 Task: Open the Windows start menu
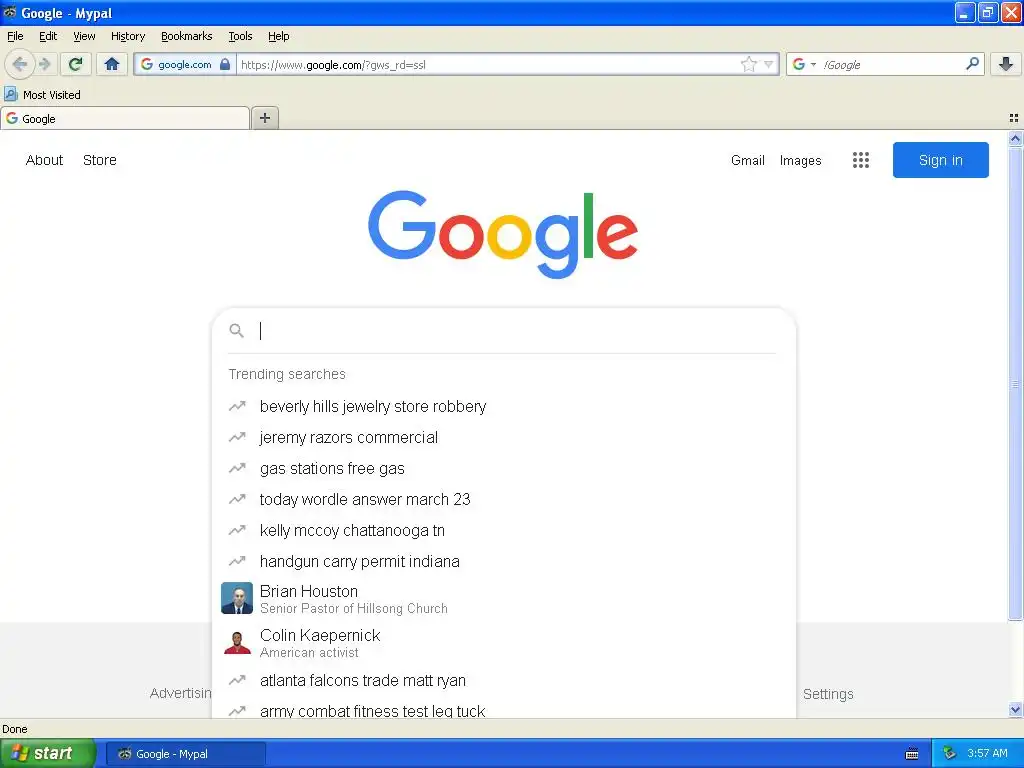(48, 754)
